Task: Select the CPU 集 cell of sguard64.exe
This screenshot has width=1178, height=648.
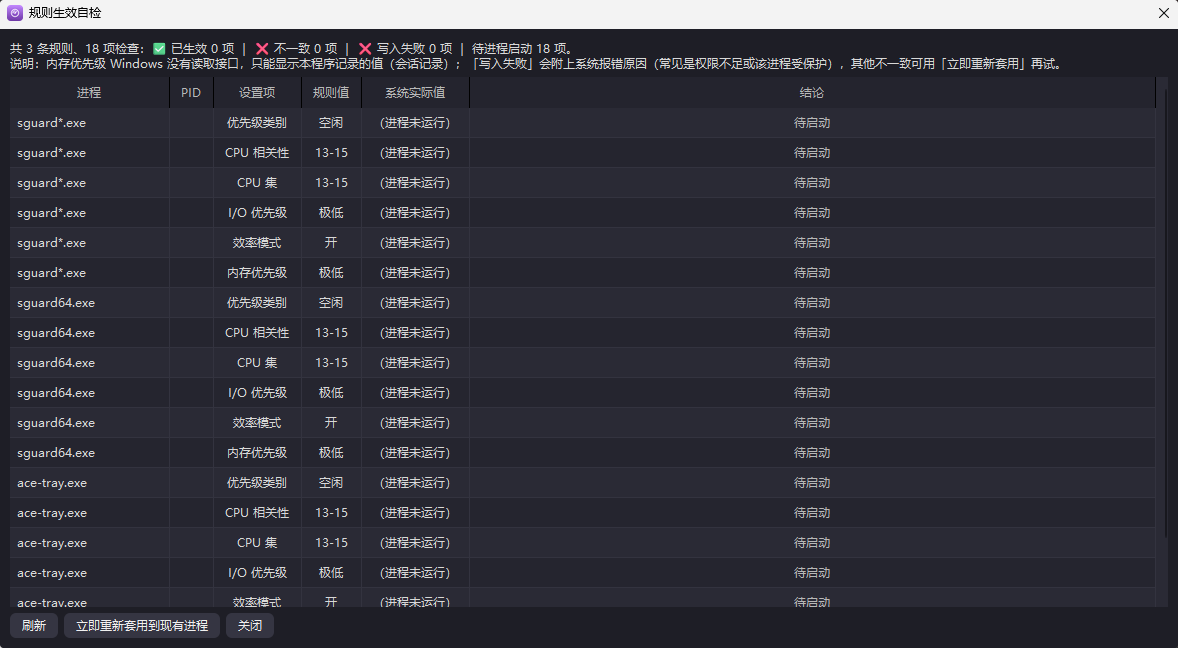Action: coord(257,363)
